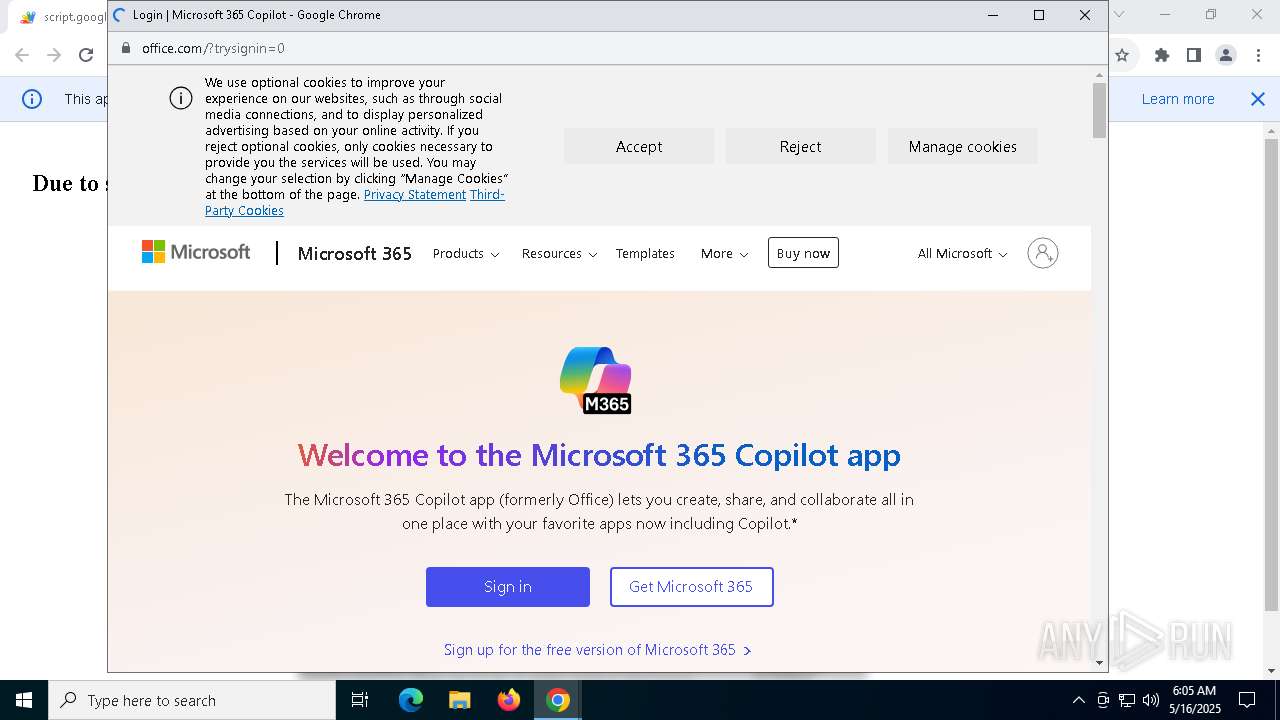Show hidden system tray icons

(x=1078, y=700)
